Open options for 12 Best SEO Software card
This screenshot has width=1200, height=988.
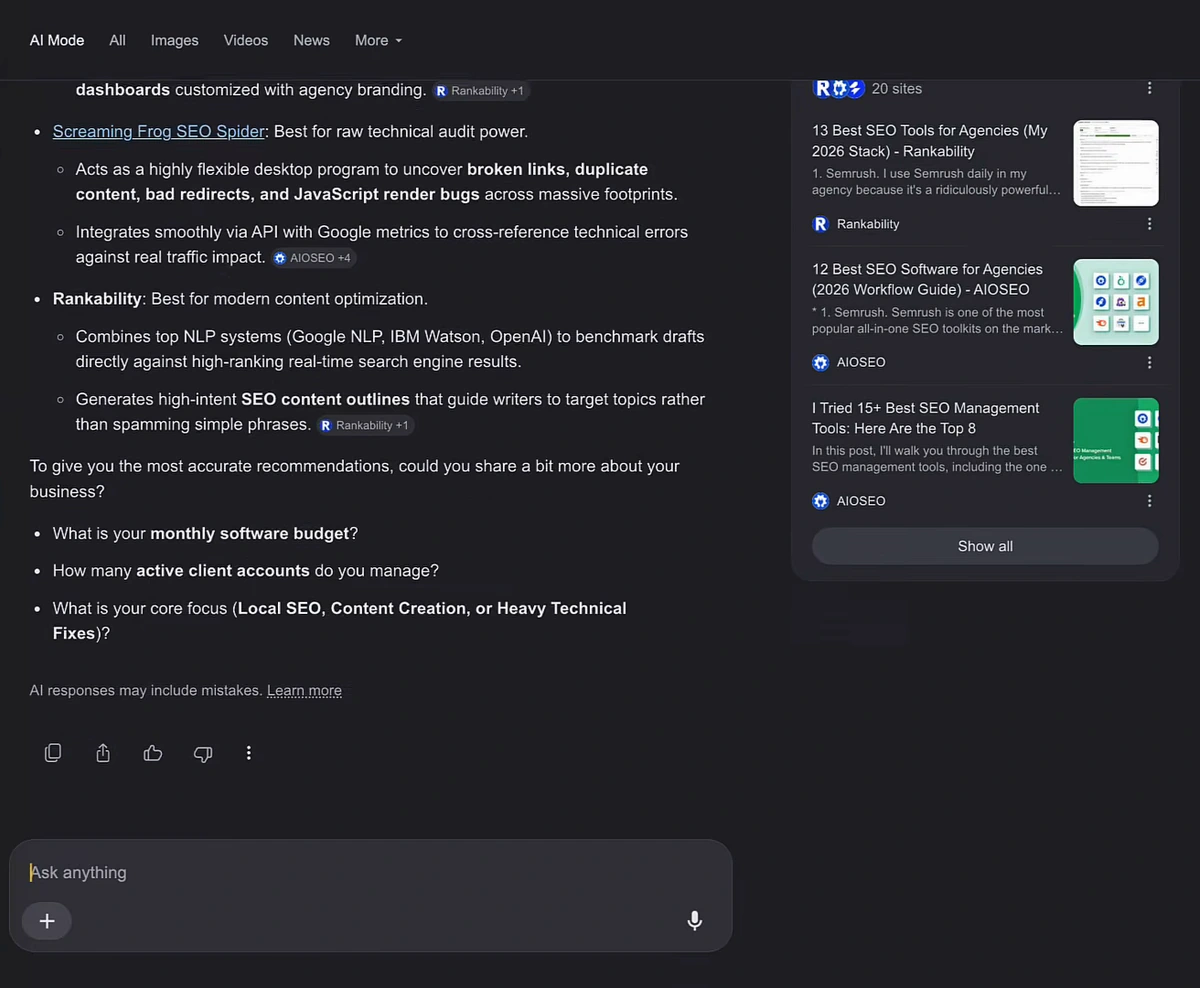coord(1149,362)
